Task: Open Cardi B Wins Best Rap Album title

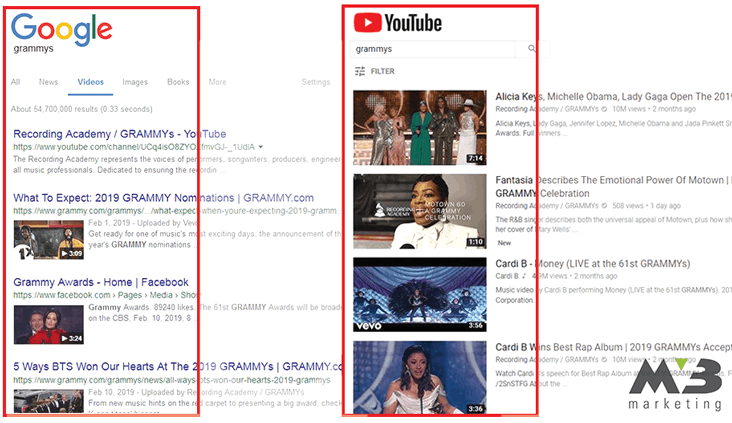Action: (x=613, y=347)
